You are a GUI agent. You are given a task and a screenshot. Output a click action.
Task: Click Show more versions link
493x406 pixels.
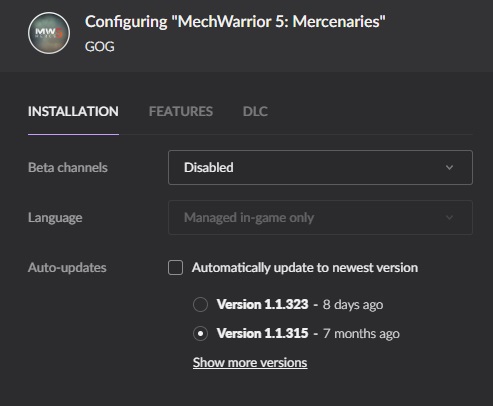coord(250,363)
